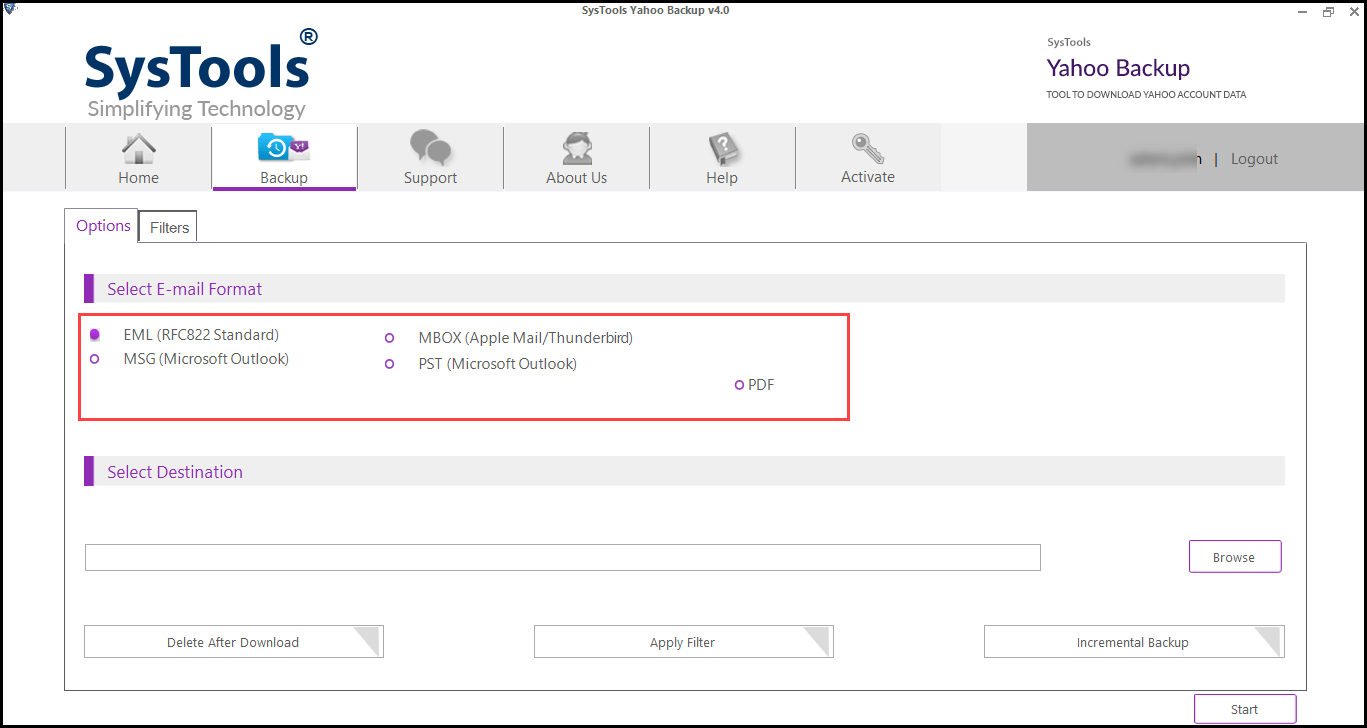The width and height of the screenshot is (1367, 728).
Task: Click the Select Destination heading
Action: coord(175,472)
